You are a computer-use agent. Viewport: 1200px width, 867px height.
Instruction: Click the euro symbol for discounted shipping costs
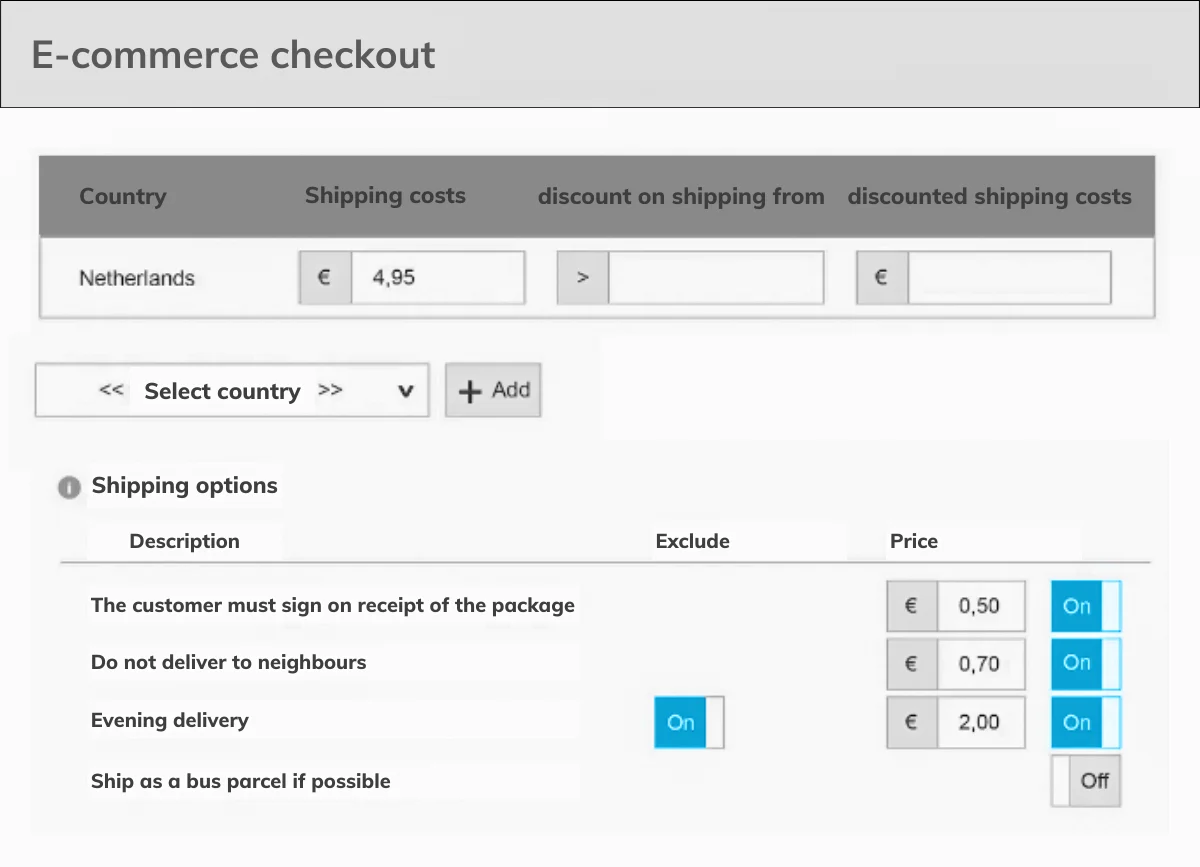coord(881,278)
